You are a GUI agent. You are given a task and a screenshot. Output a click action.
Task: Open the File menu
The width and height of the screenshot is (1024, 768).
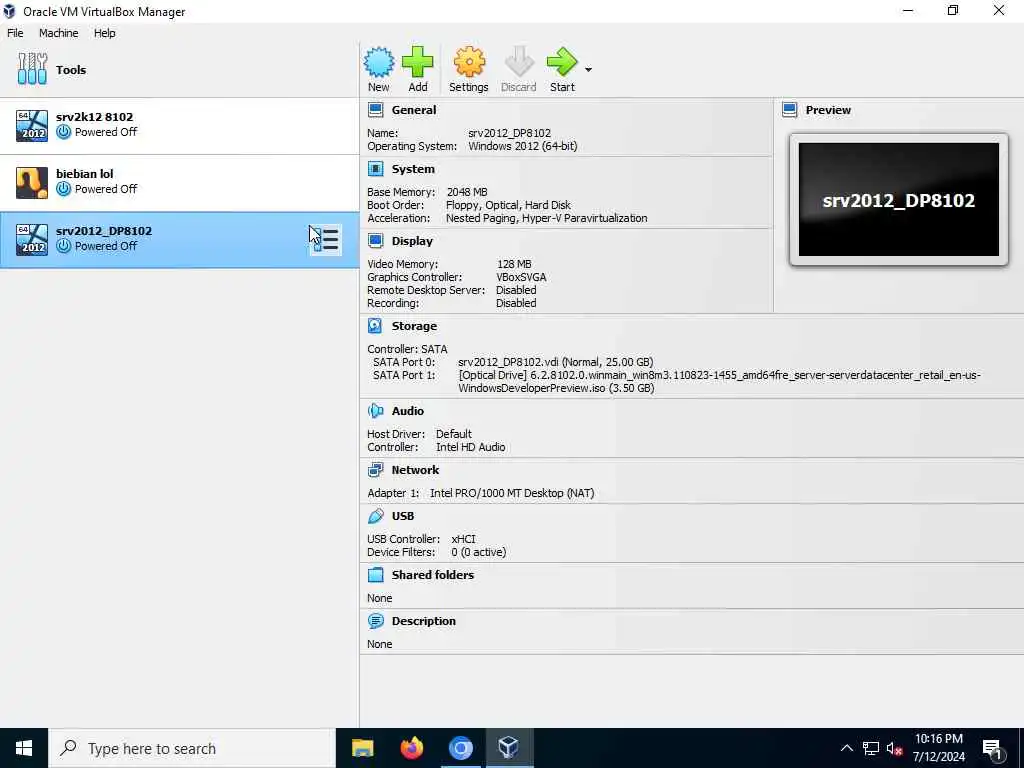coord(15,33)
